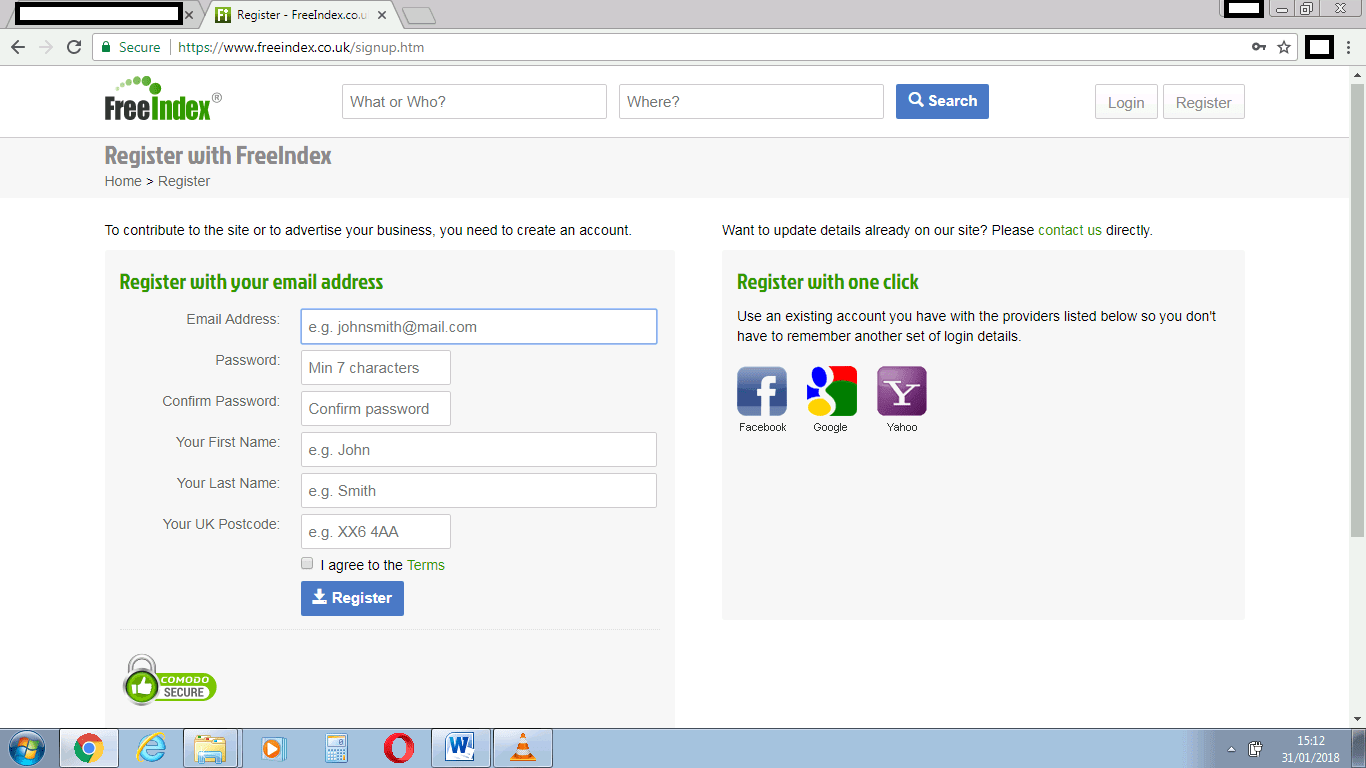The image size is (1366, 768).
Task: Open the Windows Start menu
Action: click(26, 747)
